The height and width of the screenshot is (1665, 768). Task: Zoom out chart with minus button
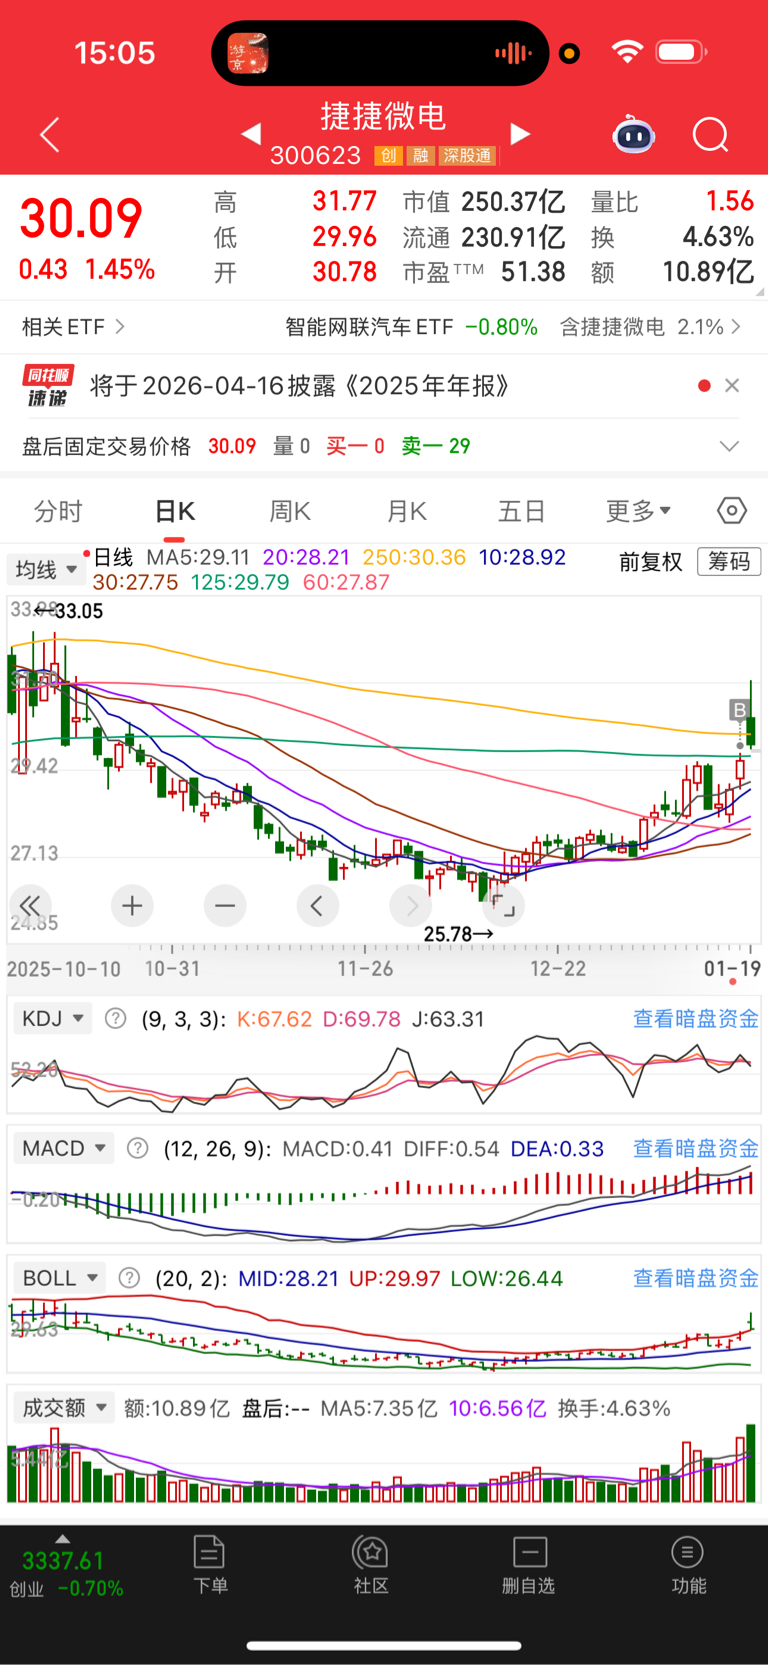(x=225, y=906)
